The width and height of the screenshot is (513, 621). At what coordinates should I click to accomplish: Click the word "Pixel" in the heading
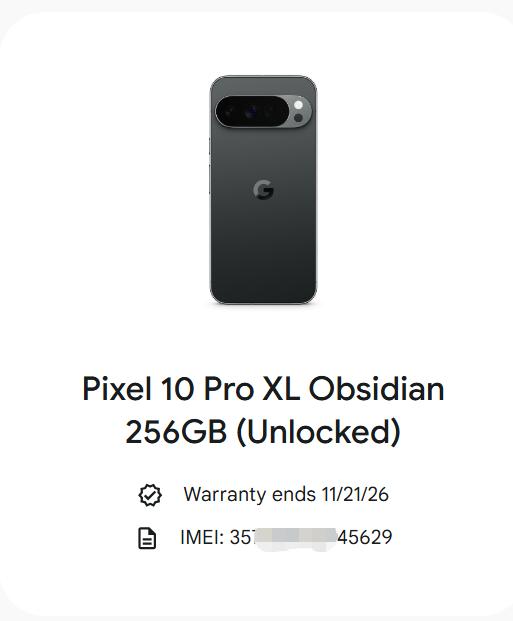coord(117,389)
